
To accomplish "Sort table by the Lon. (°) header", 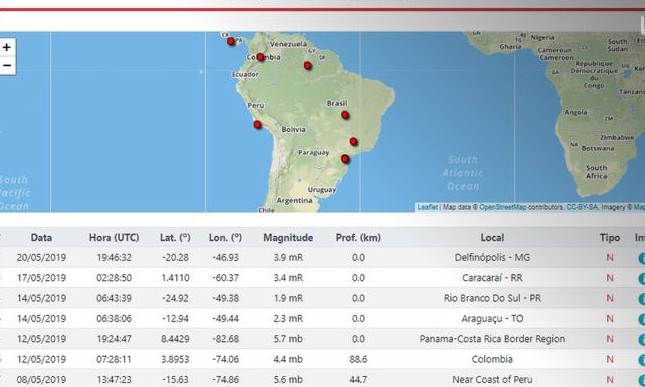I will tap(225, 238).
